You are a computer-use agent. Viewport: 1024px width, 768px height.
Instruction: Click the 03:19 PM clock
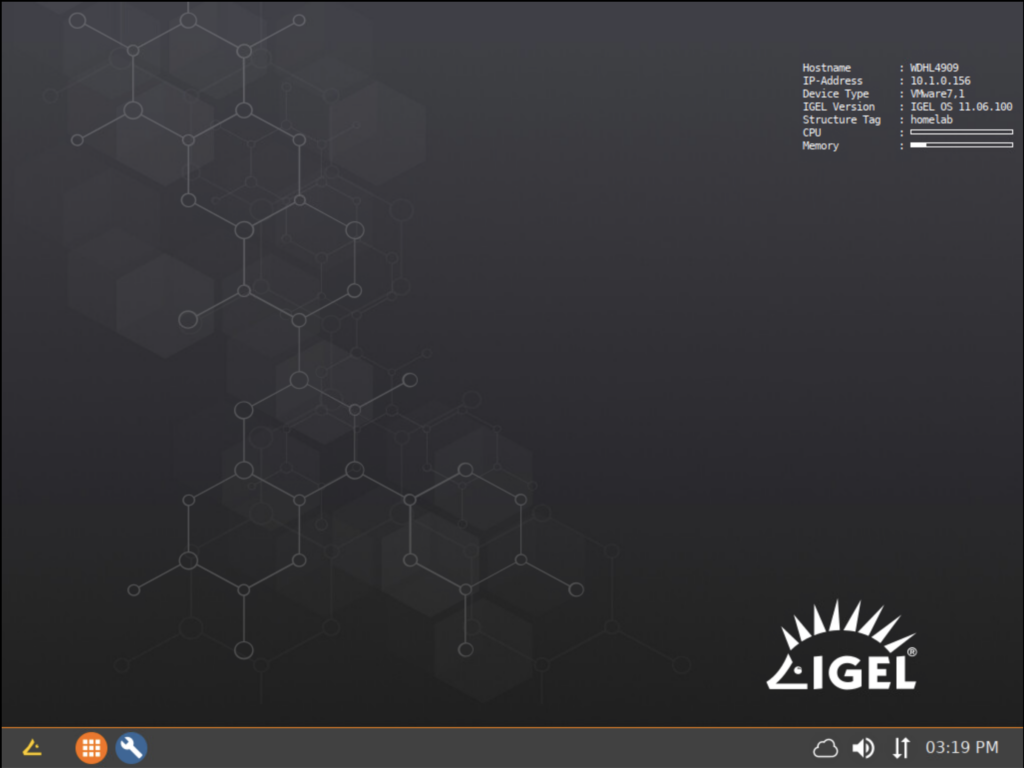[x=962, y=747]
